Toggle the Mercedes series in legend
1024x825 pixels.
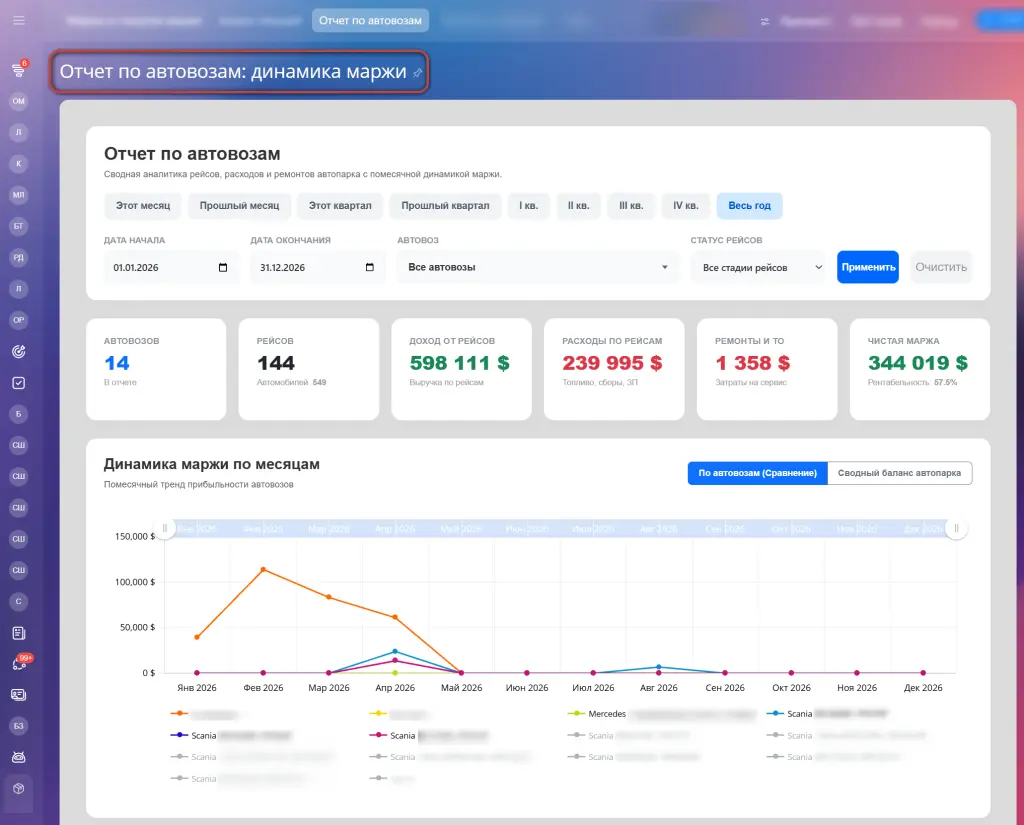tap(661, 714)
